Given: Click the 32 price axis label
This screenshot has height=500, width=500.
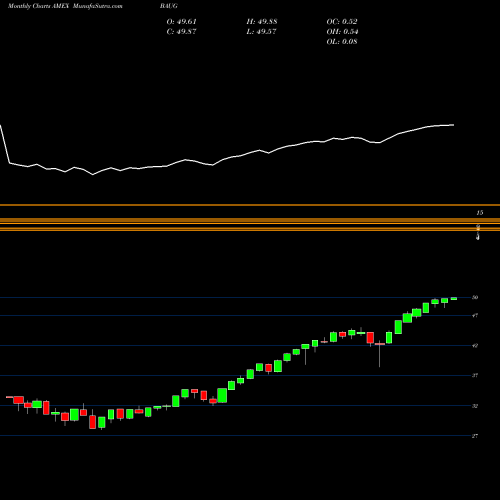Looking at the screenshot, I should point(475,406).
